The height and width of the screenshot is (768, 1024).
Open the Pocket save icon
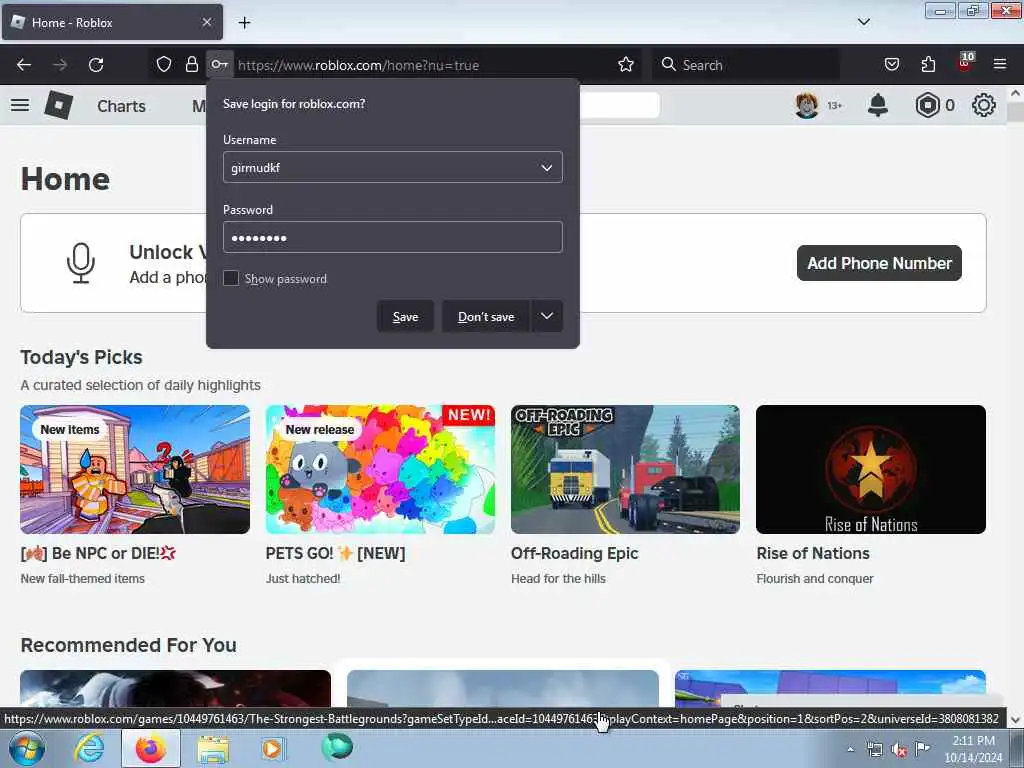(891, 64)
